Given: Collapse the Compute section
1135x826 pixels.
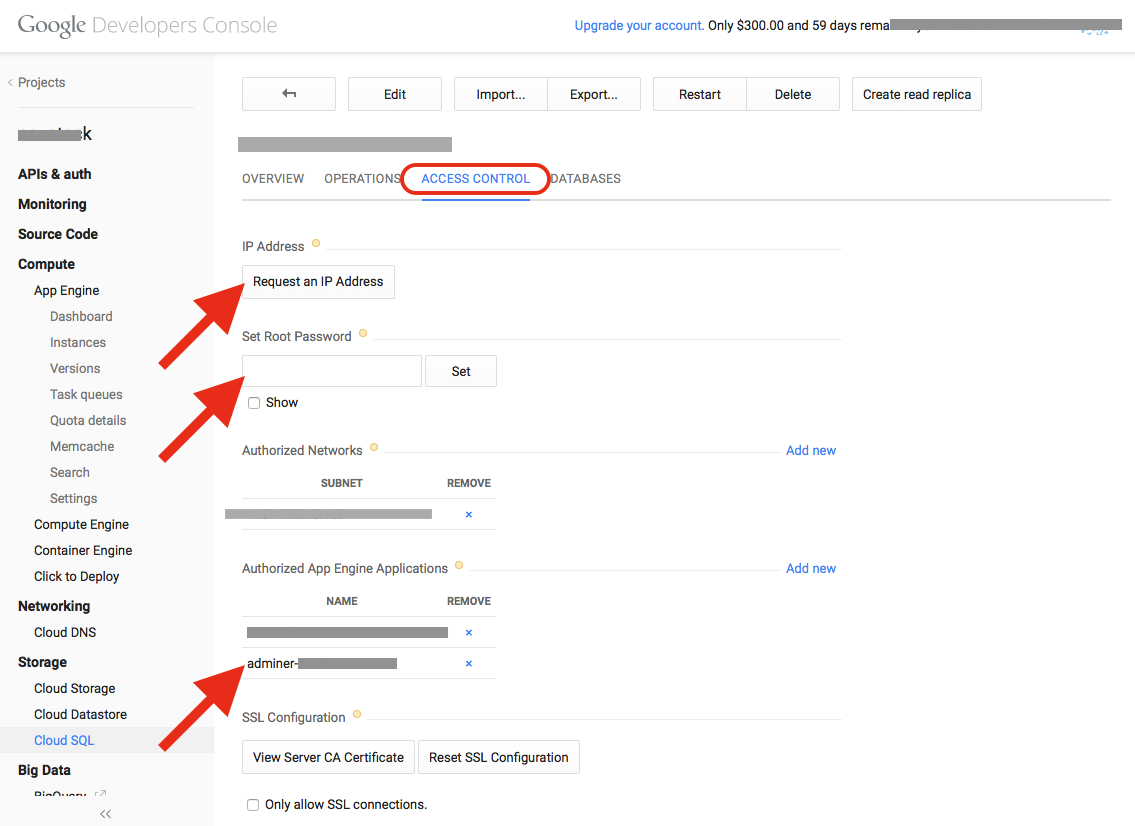Looking at the screenshot, I should tap(46, 264).
